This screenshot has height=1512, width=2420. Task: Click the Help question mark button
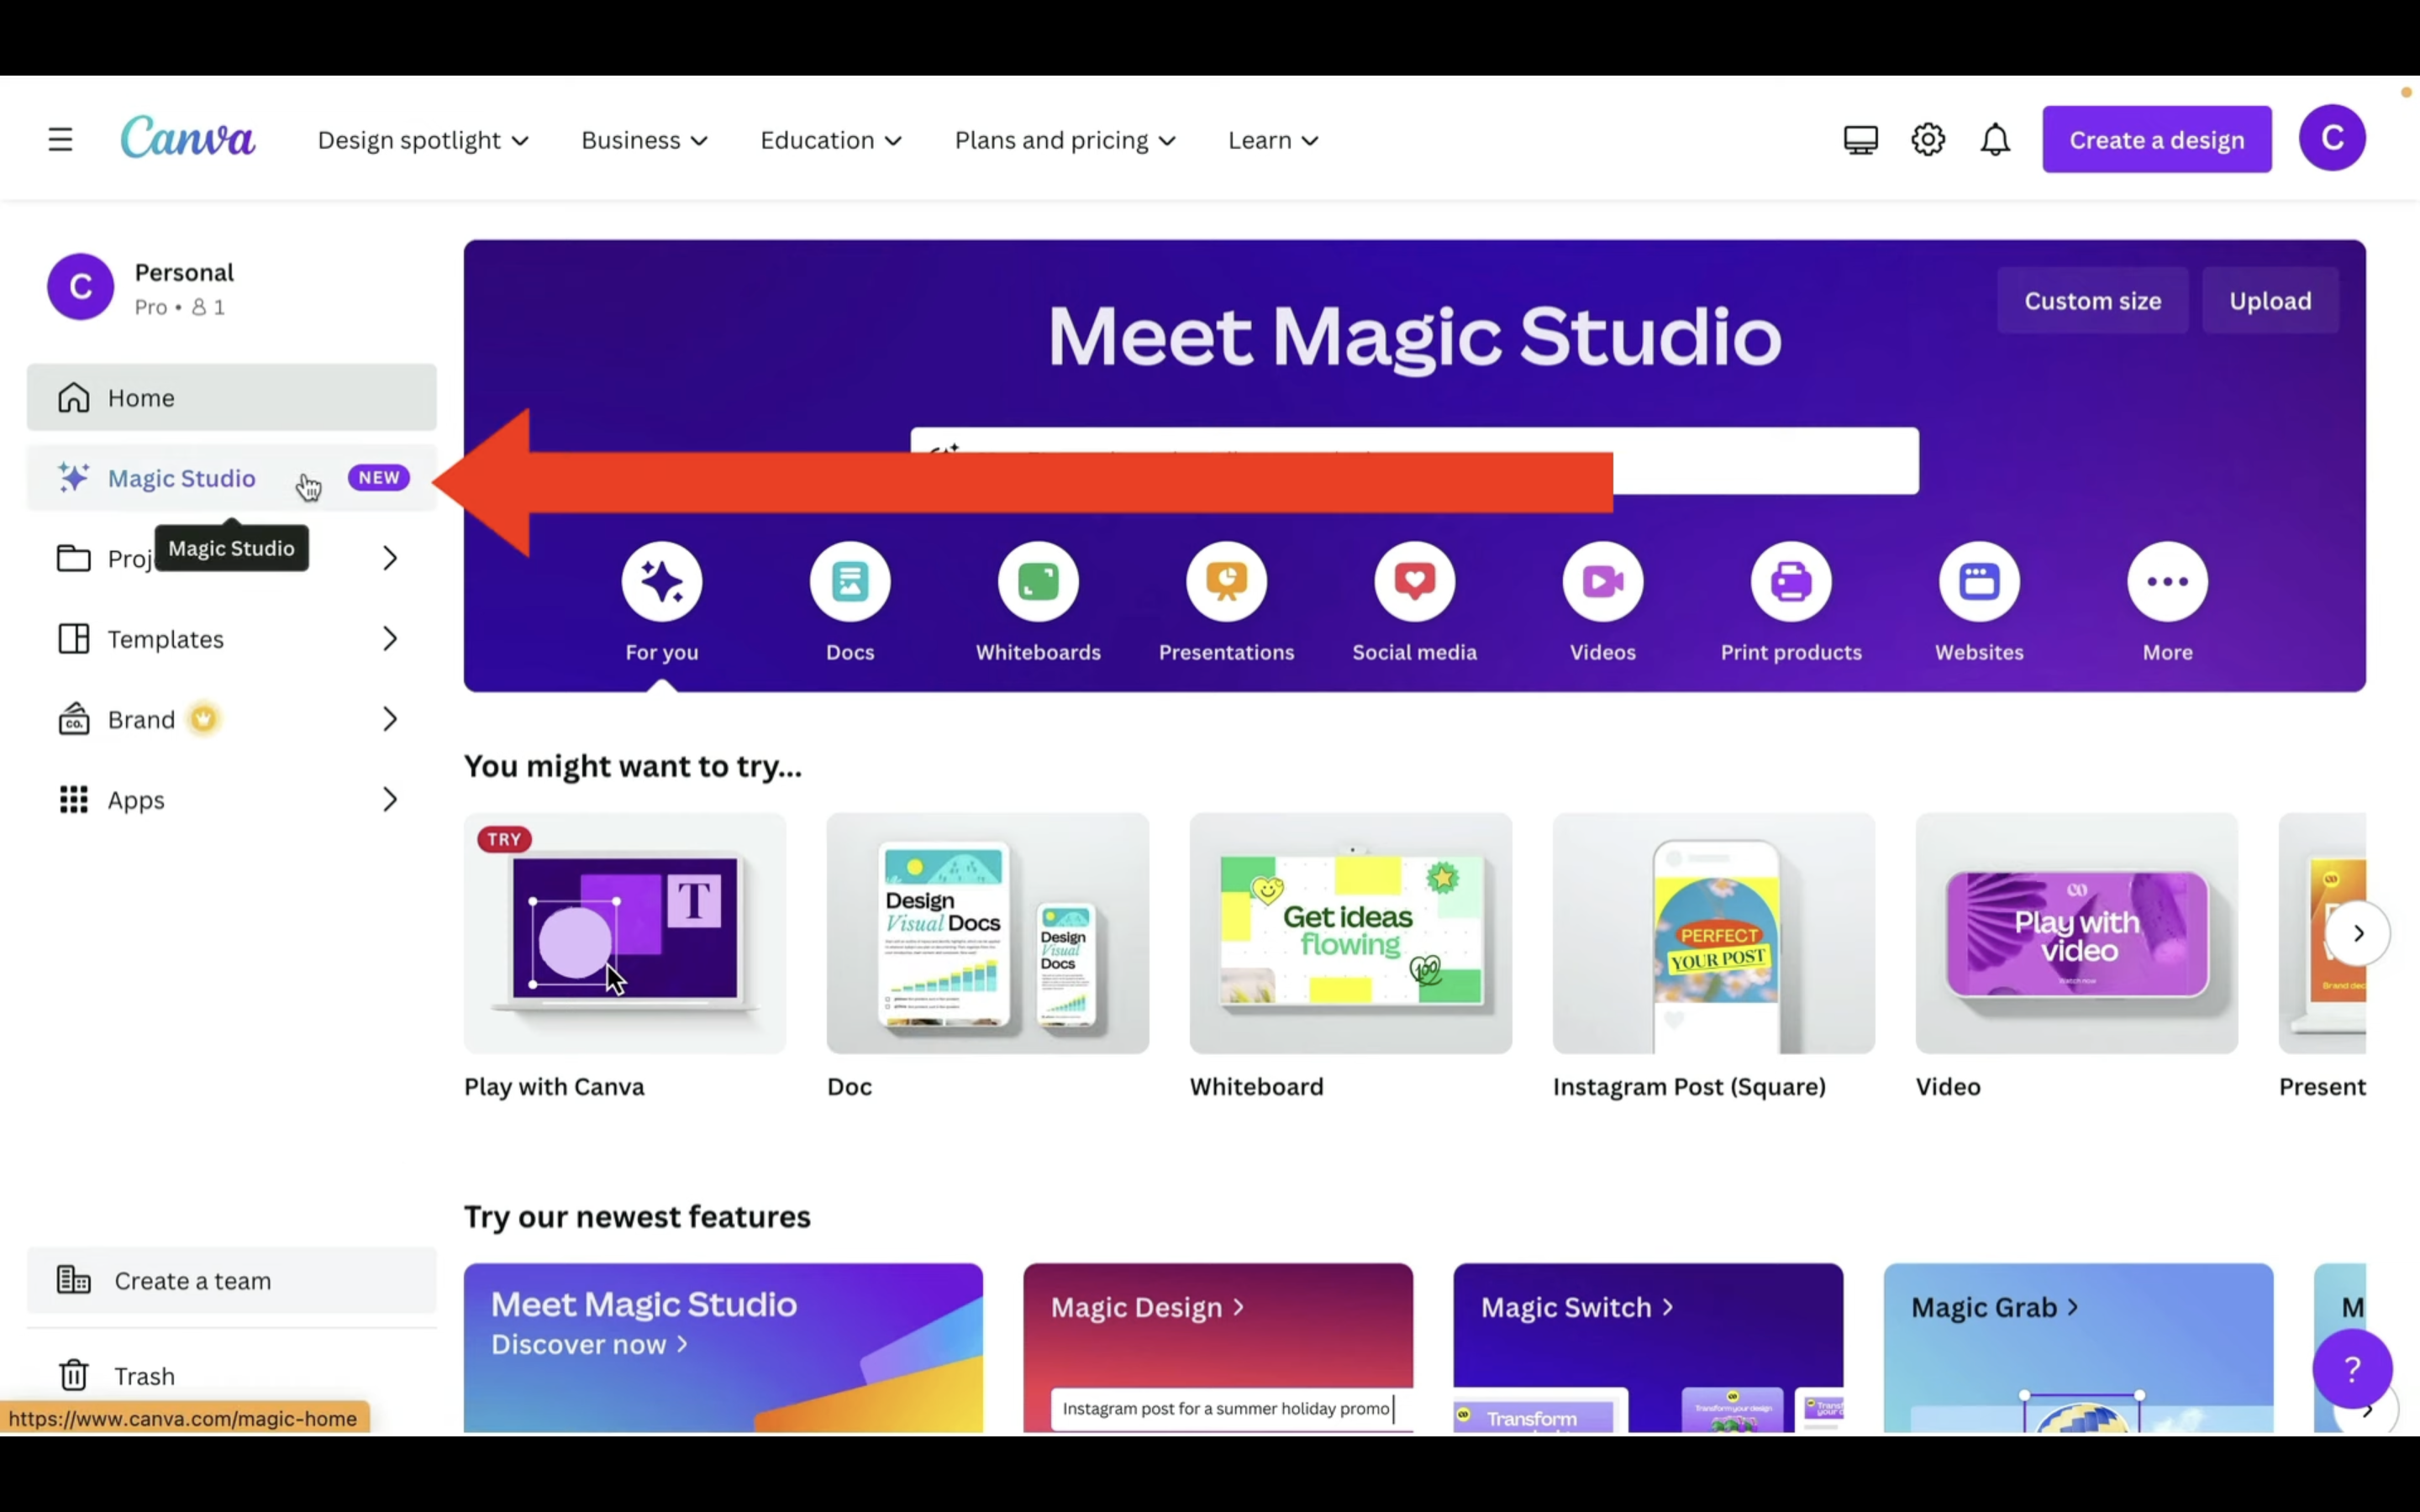pos(2351,1368)
